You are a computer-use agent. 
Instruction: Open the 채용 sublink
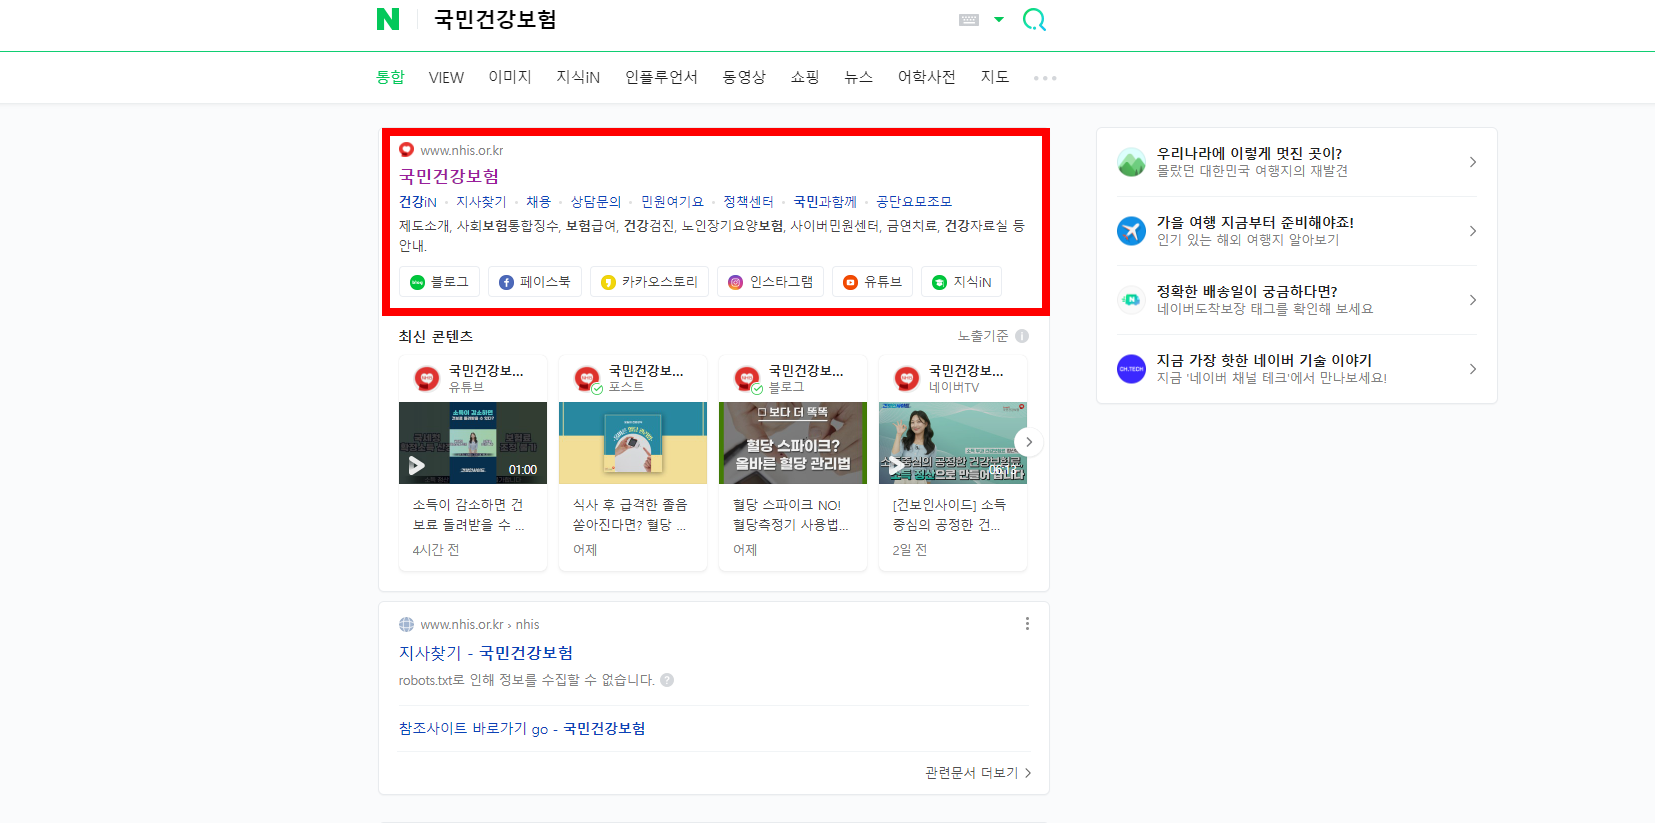(538, 201)
